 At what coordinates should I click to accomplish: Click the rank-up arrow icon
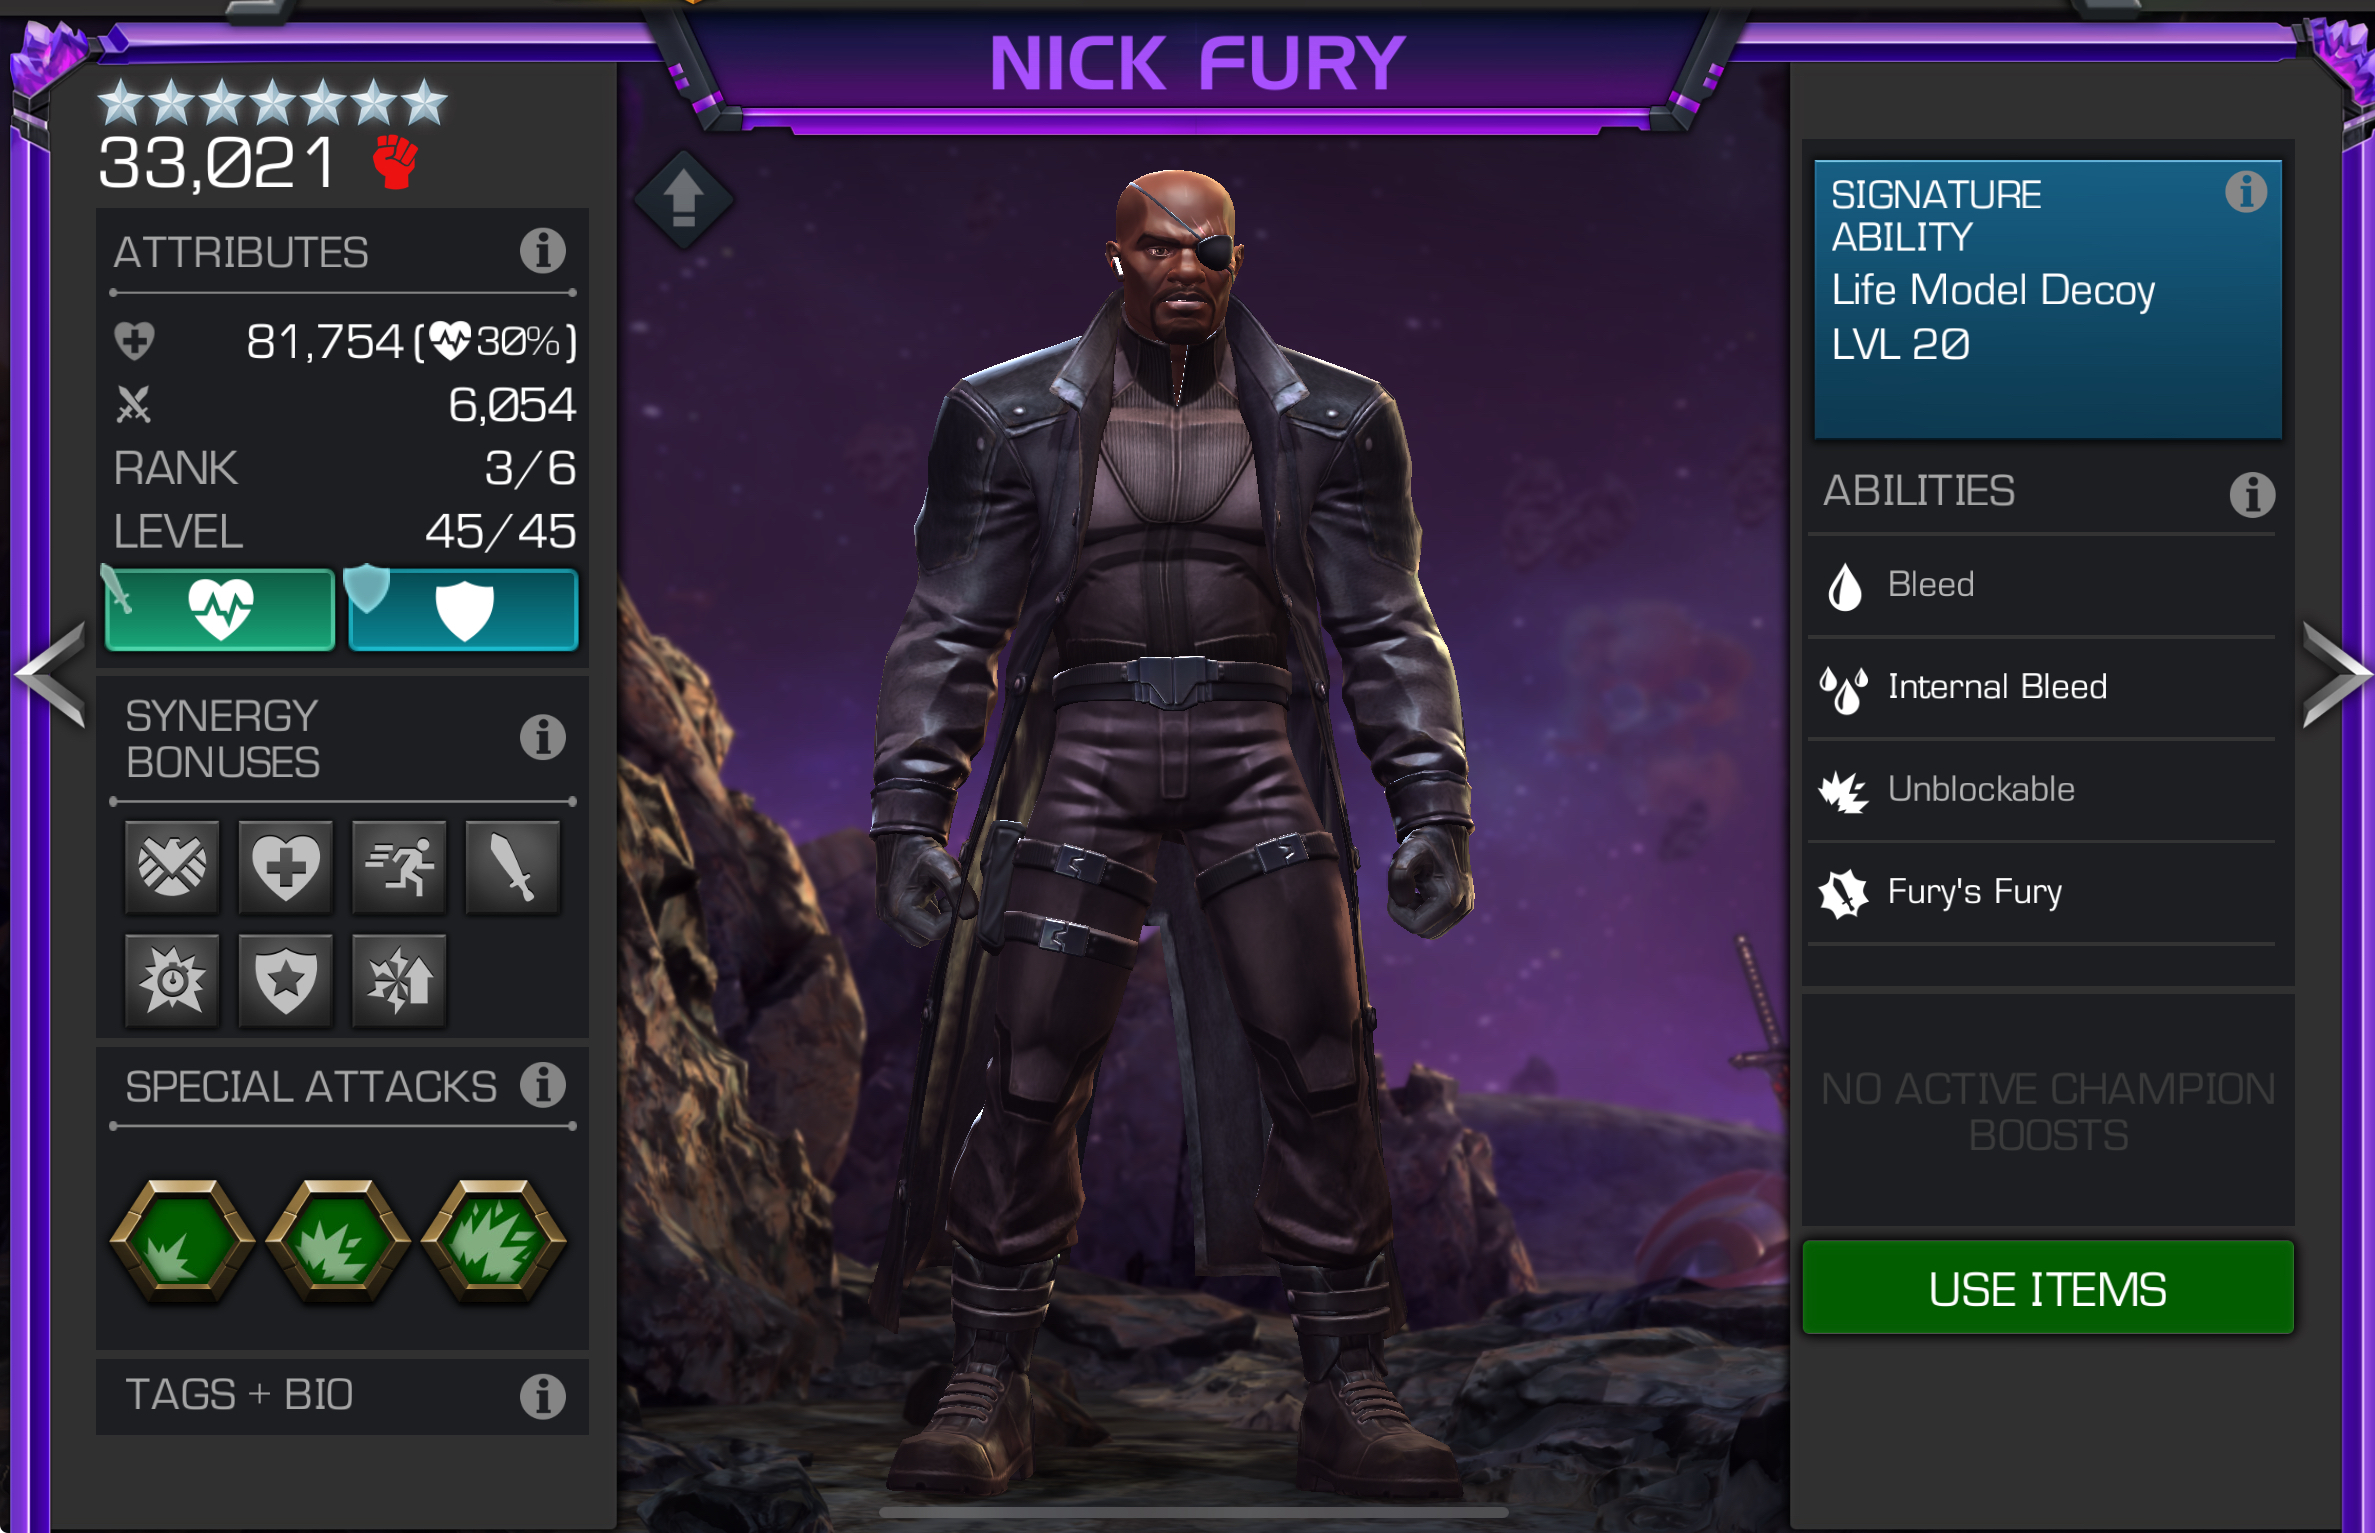pyautogui.click(x=684, y=199)
